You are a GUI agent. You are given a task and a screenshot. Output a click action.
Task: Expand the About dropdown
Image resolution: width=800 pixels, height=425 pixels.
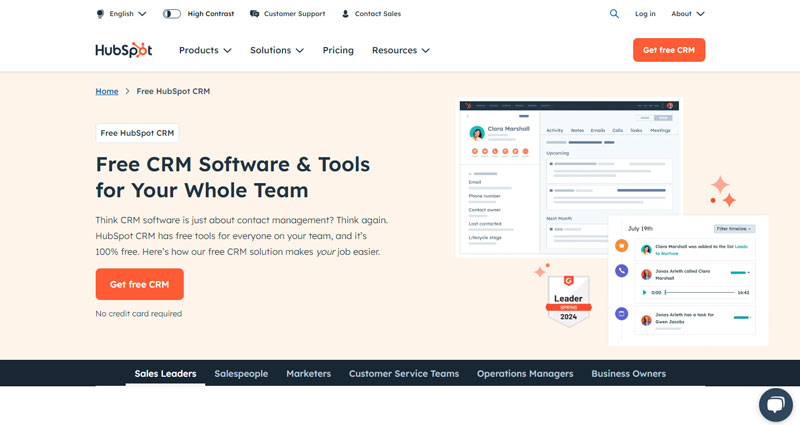tap(687, 14)
